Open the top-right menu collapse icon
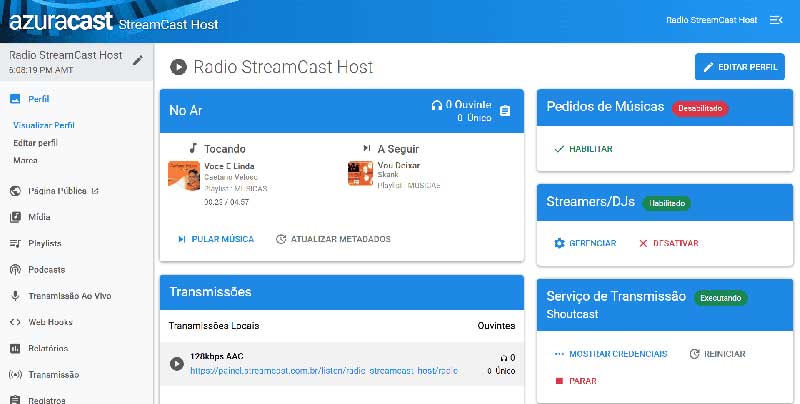 click(776, 20)
